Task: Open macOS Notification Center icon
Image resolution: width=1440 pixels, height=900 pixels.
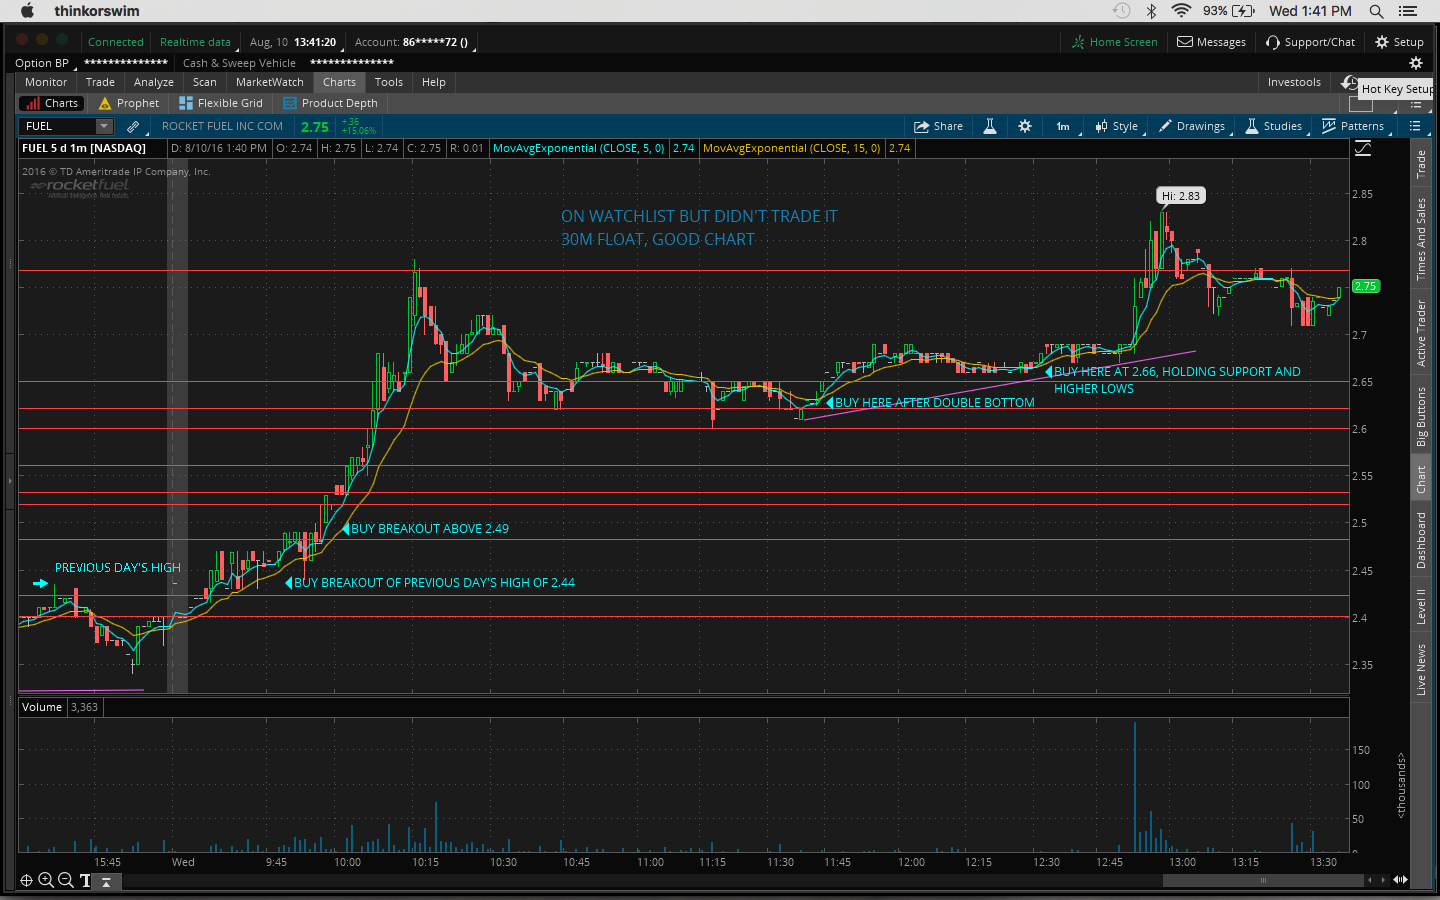Action: point(1408,11)
